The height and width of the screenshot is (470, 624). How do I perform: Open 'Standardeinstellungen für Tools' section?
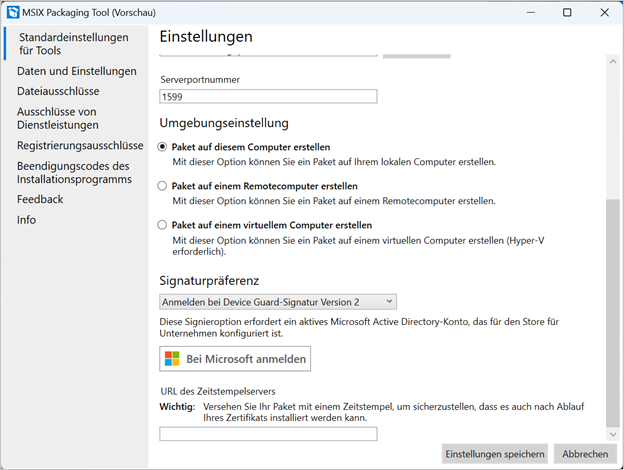point(74,44)
